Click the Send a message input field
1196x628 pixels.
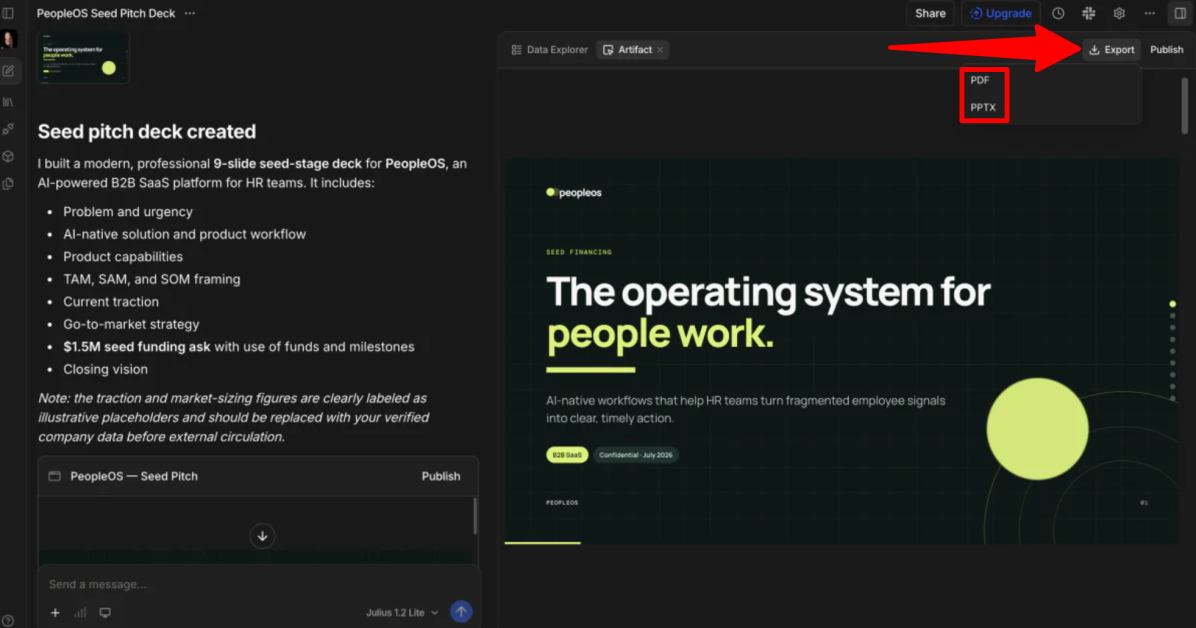tap(259, 585)
